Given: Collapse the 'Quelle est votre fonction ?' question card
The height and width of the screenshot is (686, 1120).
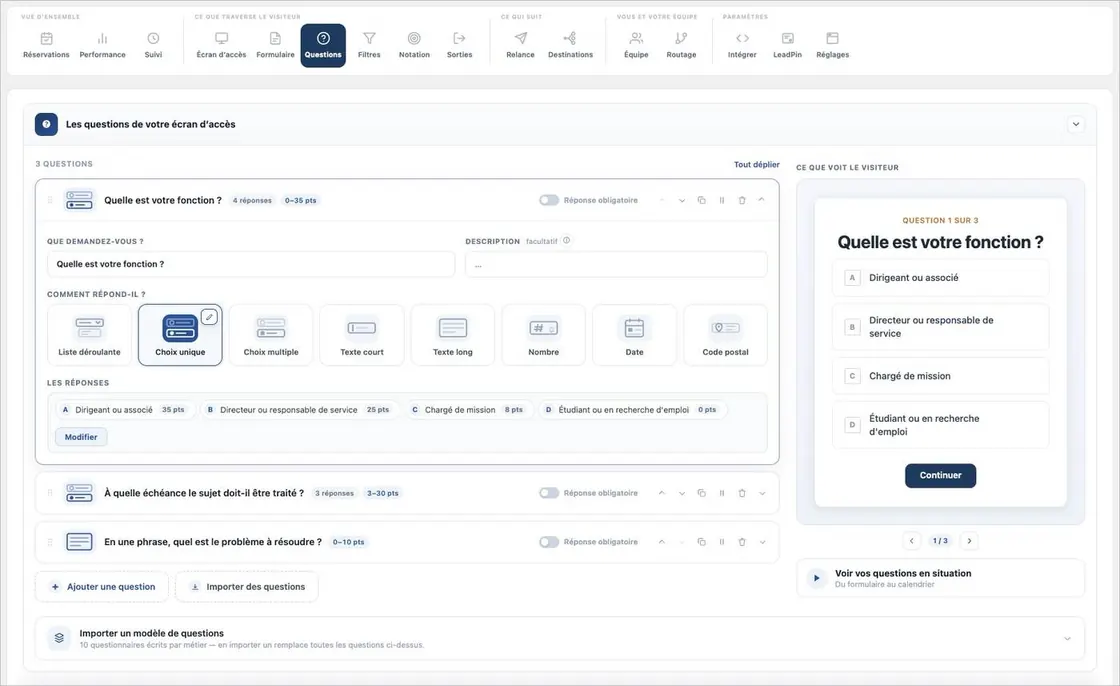Looking at the screenshot, I should (761, 200).
